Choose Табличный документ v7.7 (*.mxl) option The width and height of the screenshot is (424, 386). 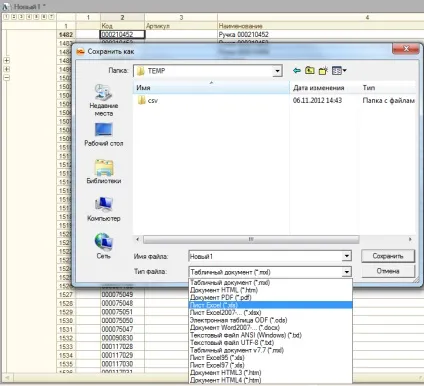point(270,350)
